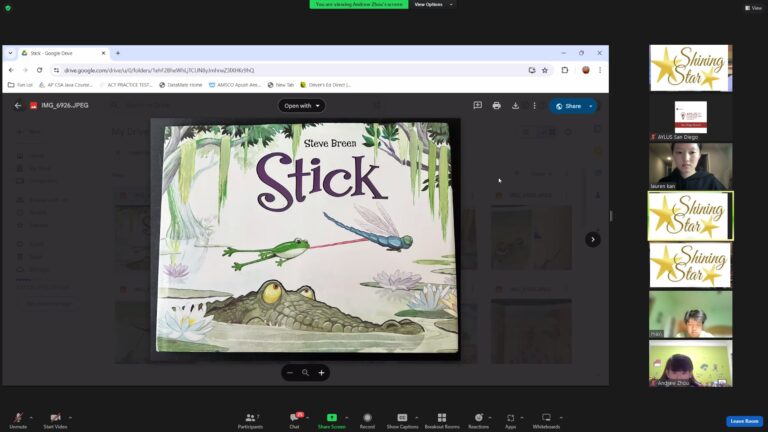Expand audio options arrow next to Unmute
Image resolution: width=768 pixels, height=432 pixels.
pyautogui.click(x=31, y=418)
